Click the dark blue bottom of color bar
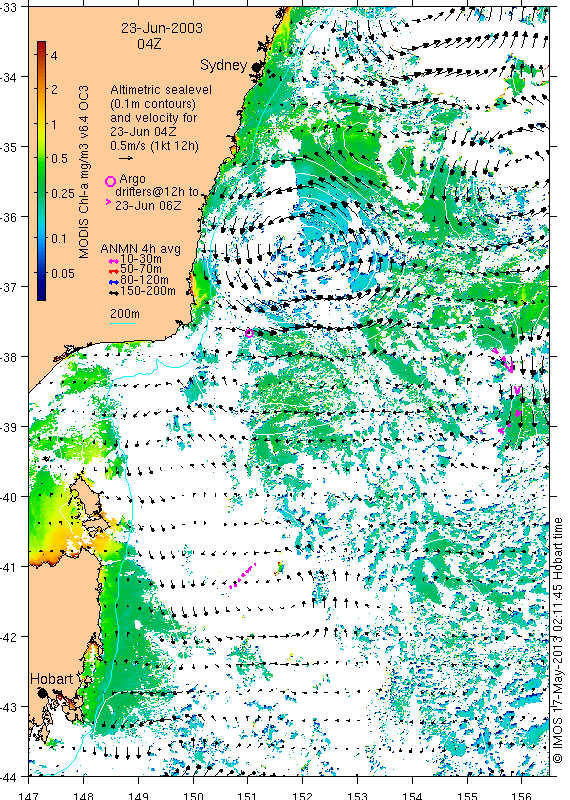 [x=41, y=296]
